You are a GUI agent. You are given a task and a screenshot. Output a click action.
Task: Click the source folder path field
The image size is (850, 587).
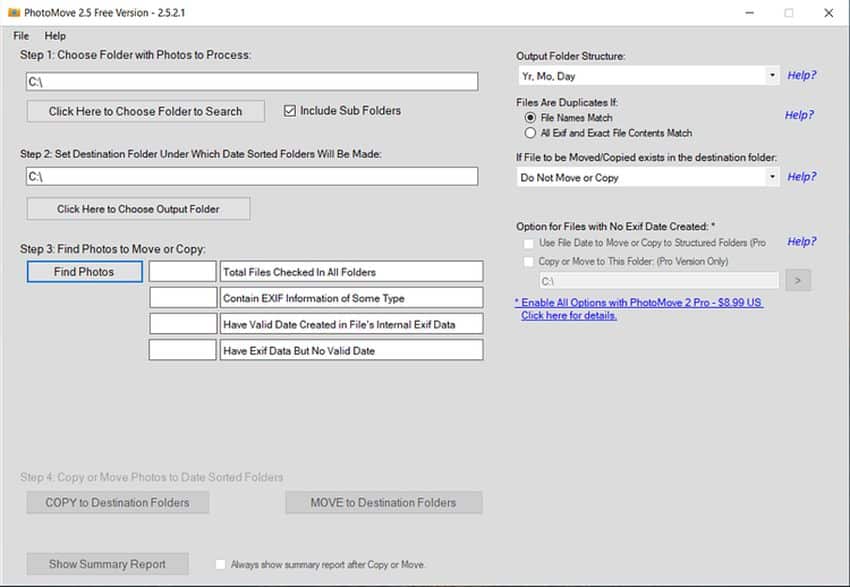pyautogui.click(x=252, y=82)
